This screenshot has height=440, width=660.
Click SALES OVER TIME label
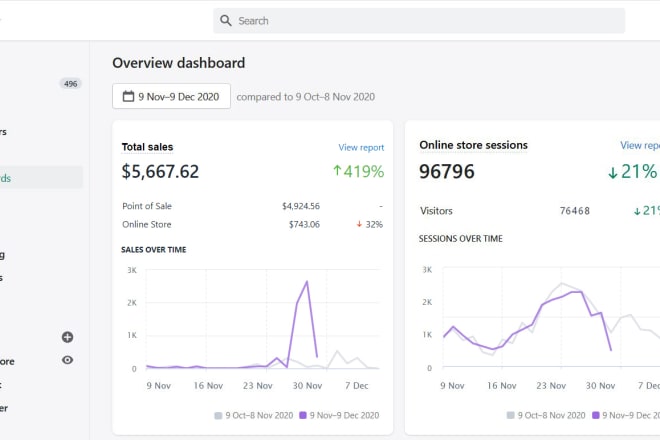click(154, 250)
